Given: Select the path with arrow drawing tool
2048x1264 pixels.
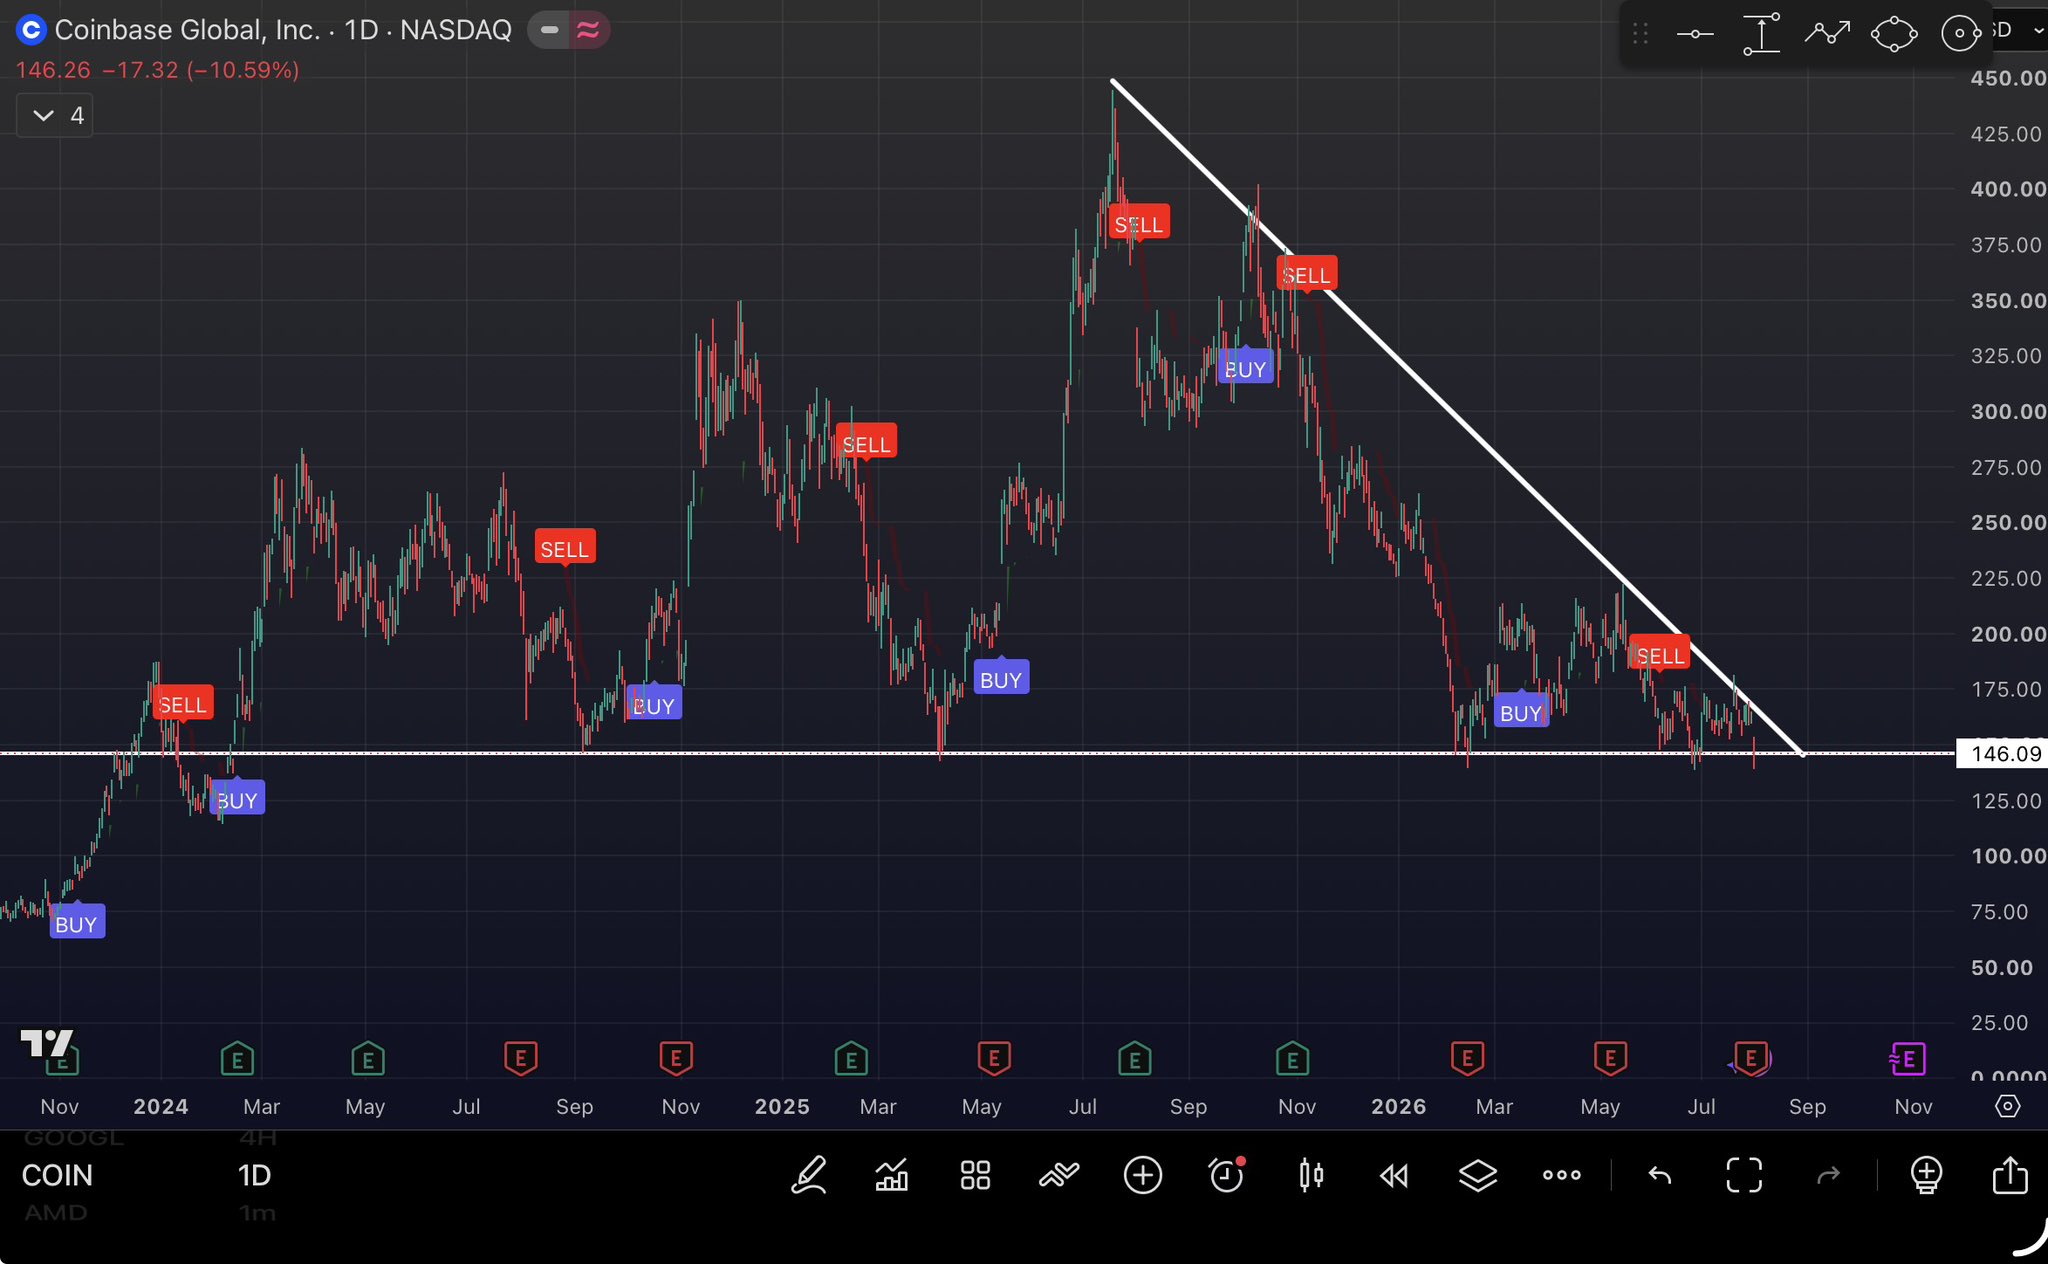Looking at the screenshot, I should coord(1827,34).
